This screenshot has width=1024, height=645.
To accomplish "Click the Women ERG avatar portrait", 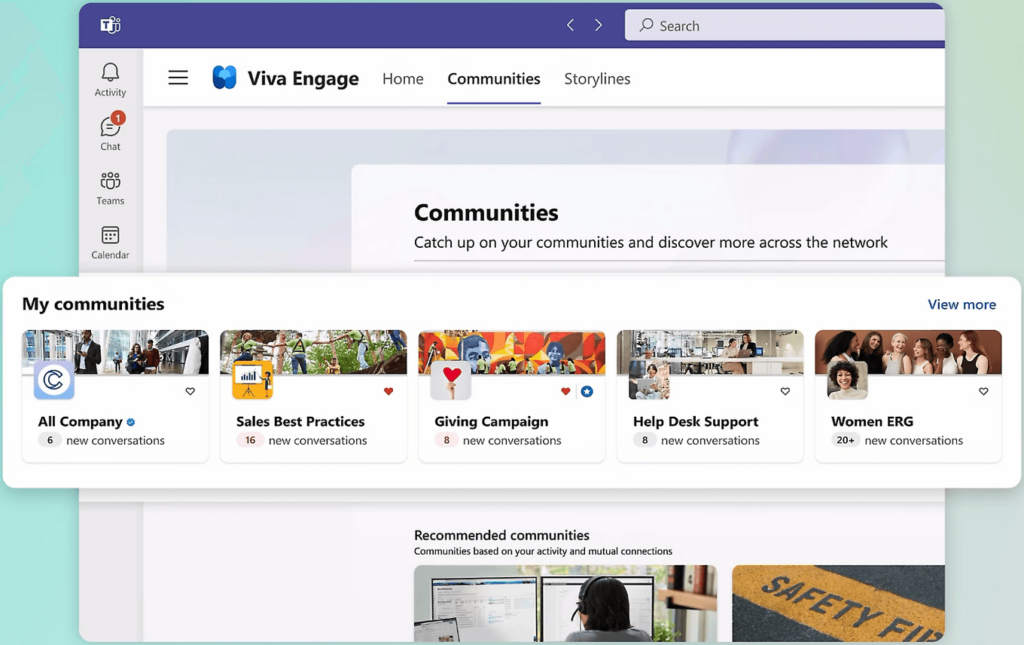I will point(847,380).
